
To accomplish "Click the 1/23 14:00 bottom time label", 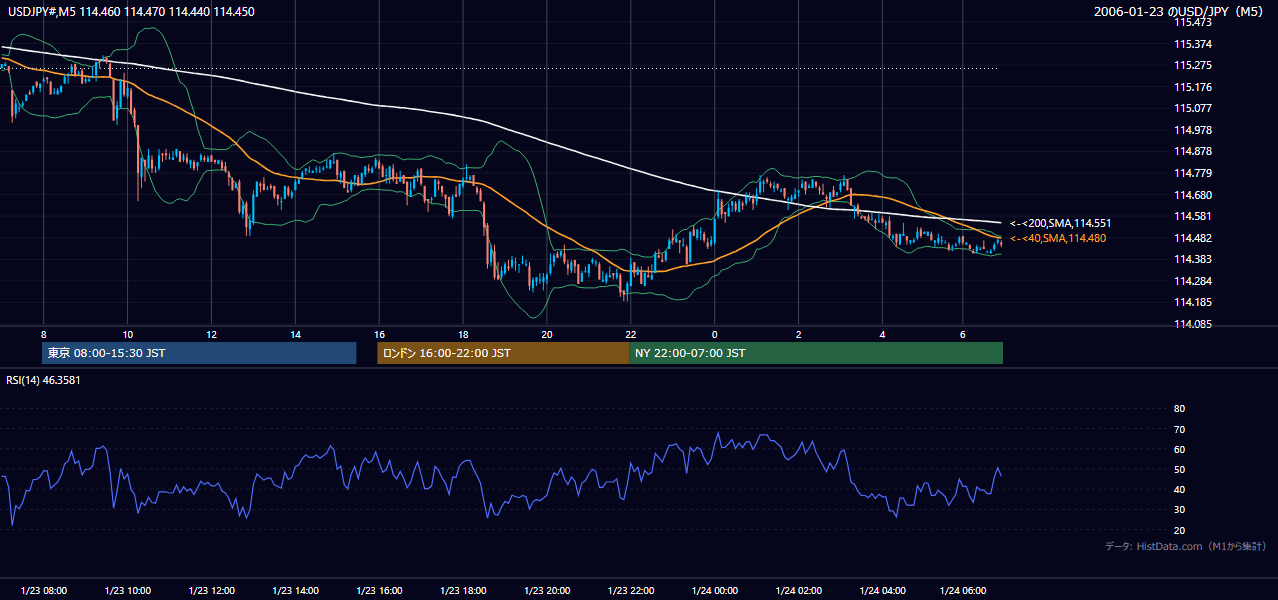I will (295, 590).
